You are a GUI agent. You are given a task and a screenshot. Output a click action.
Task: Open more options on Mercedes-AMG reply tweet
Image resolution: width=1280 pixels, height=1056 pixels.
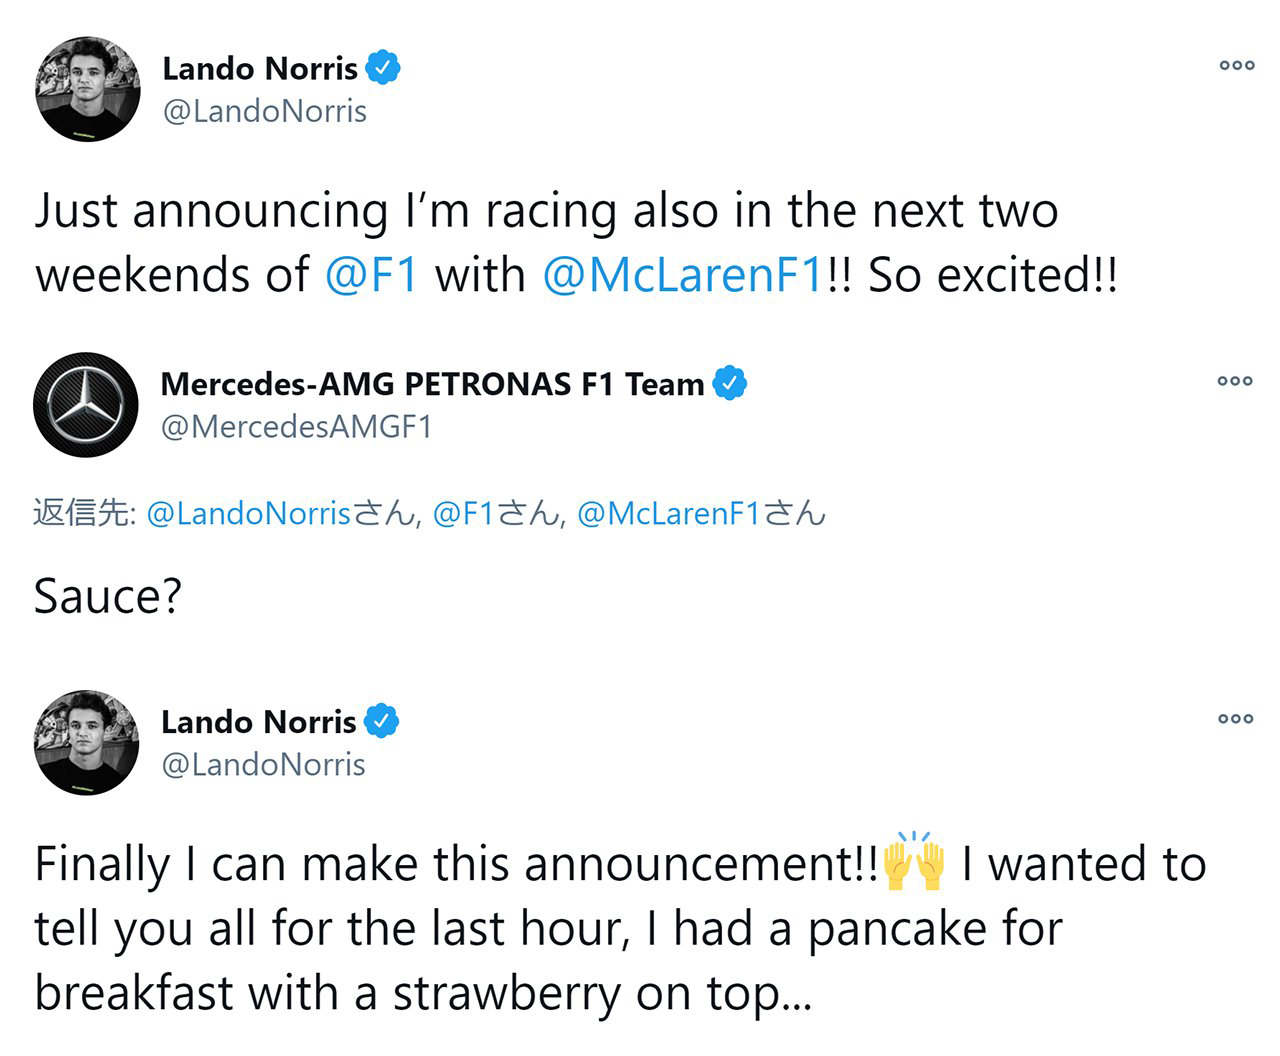[1235, 381]
